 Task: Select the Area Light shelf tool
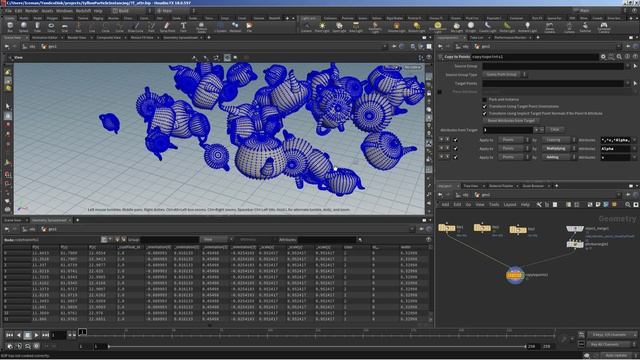pyautogui.click(x=356, y=27)
